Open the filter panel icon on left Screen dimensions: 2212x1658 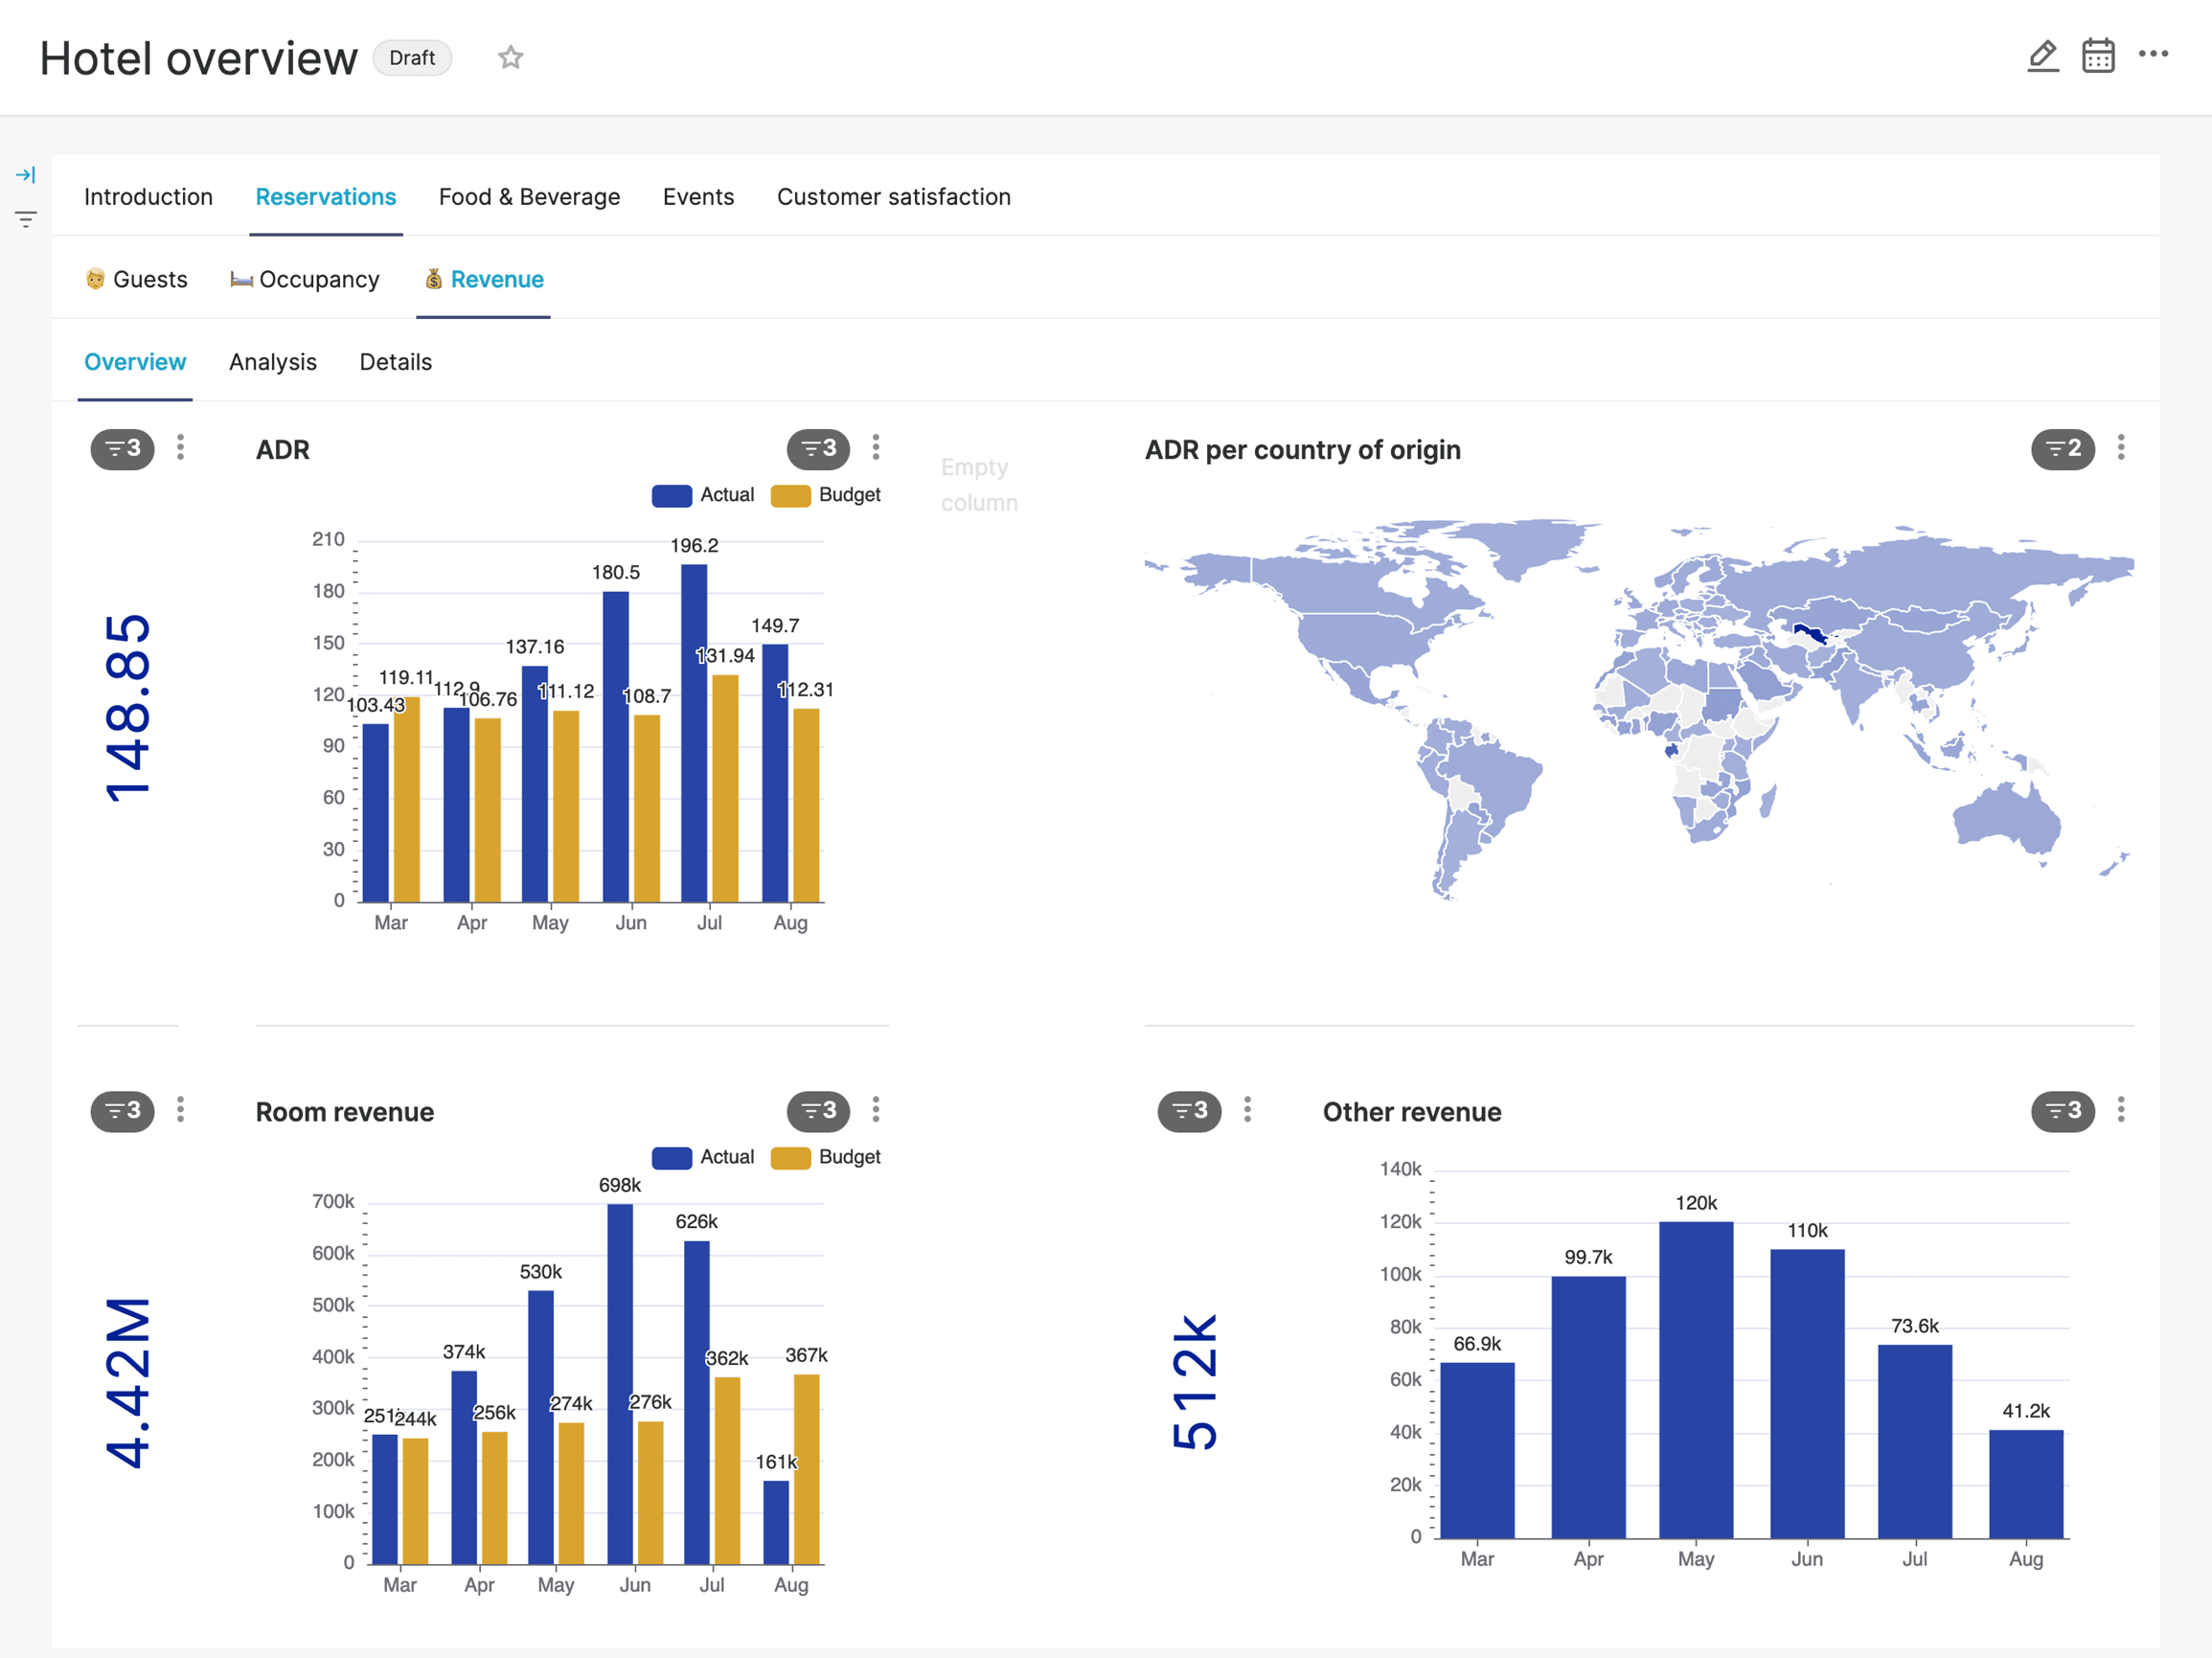26,219
